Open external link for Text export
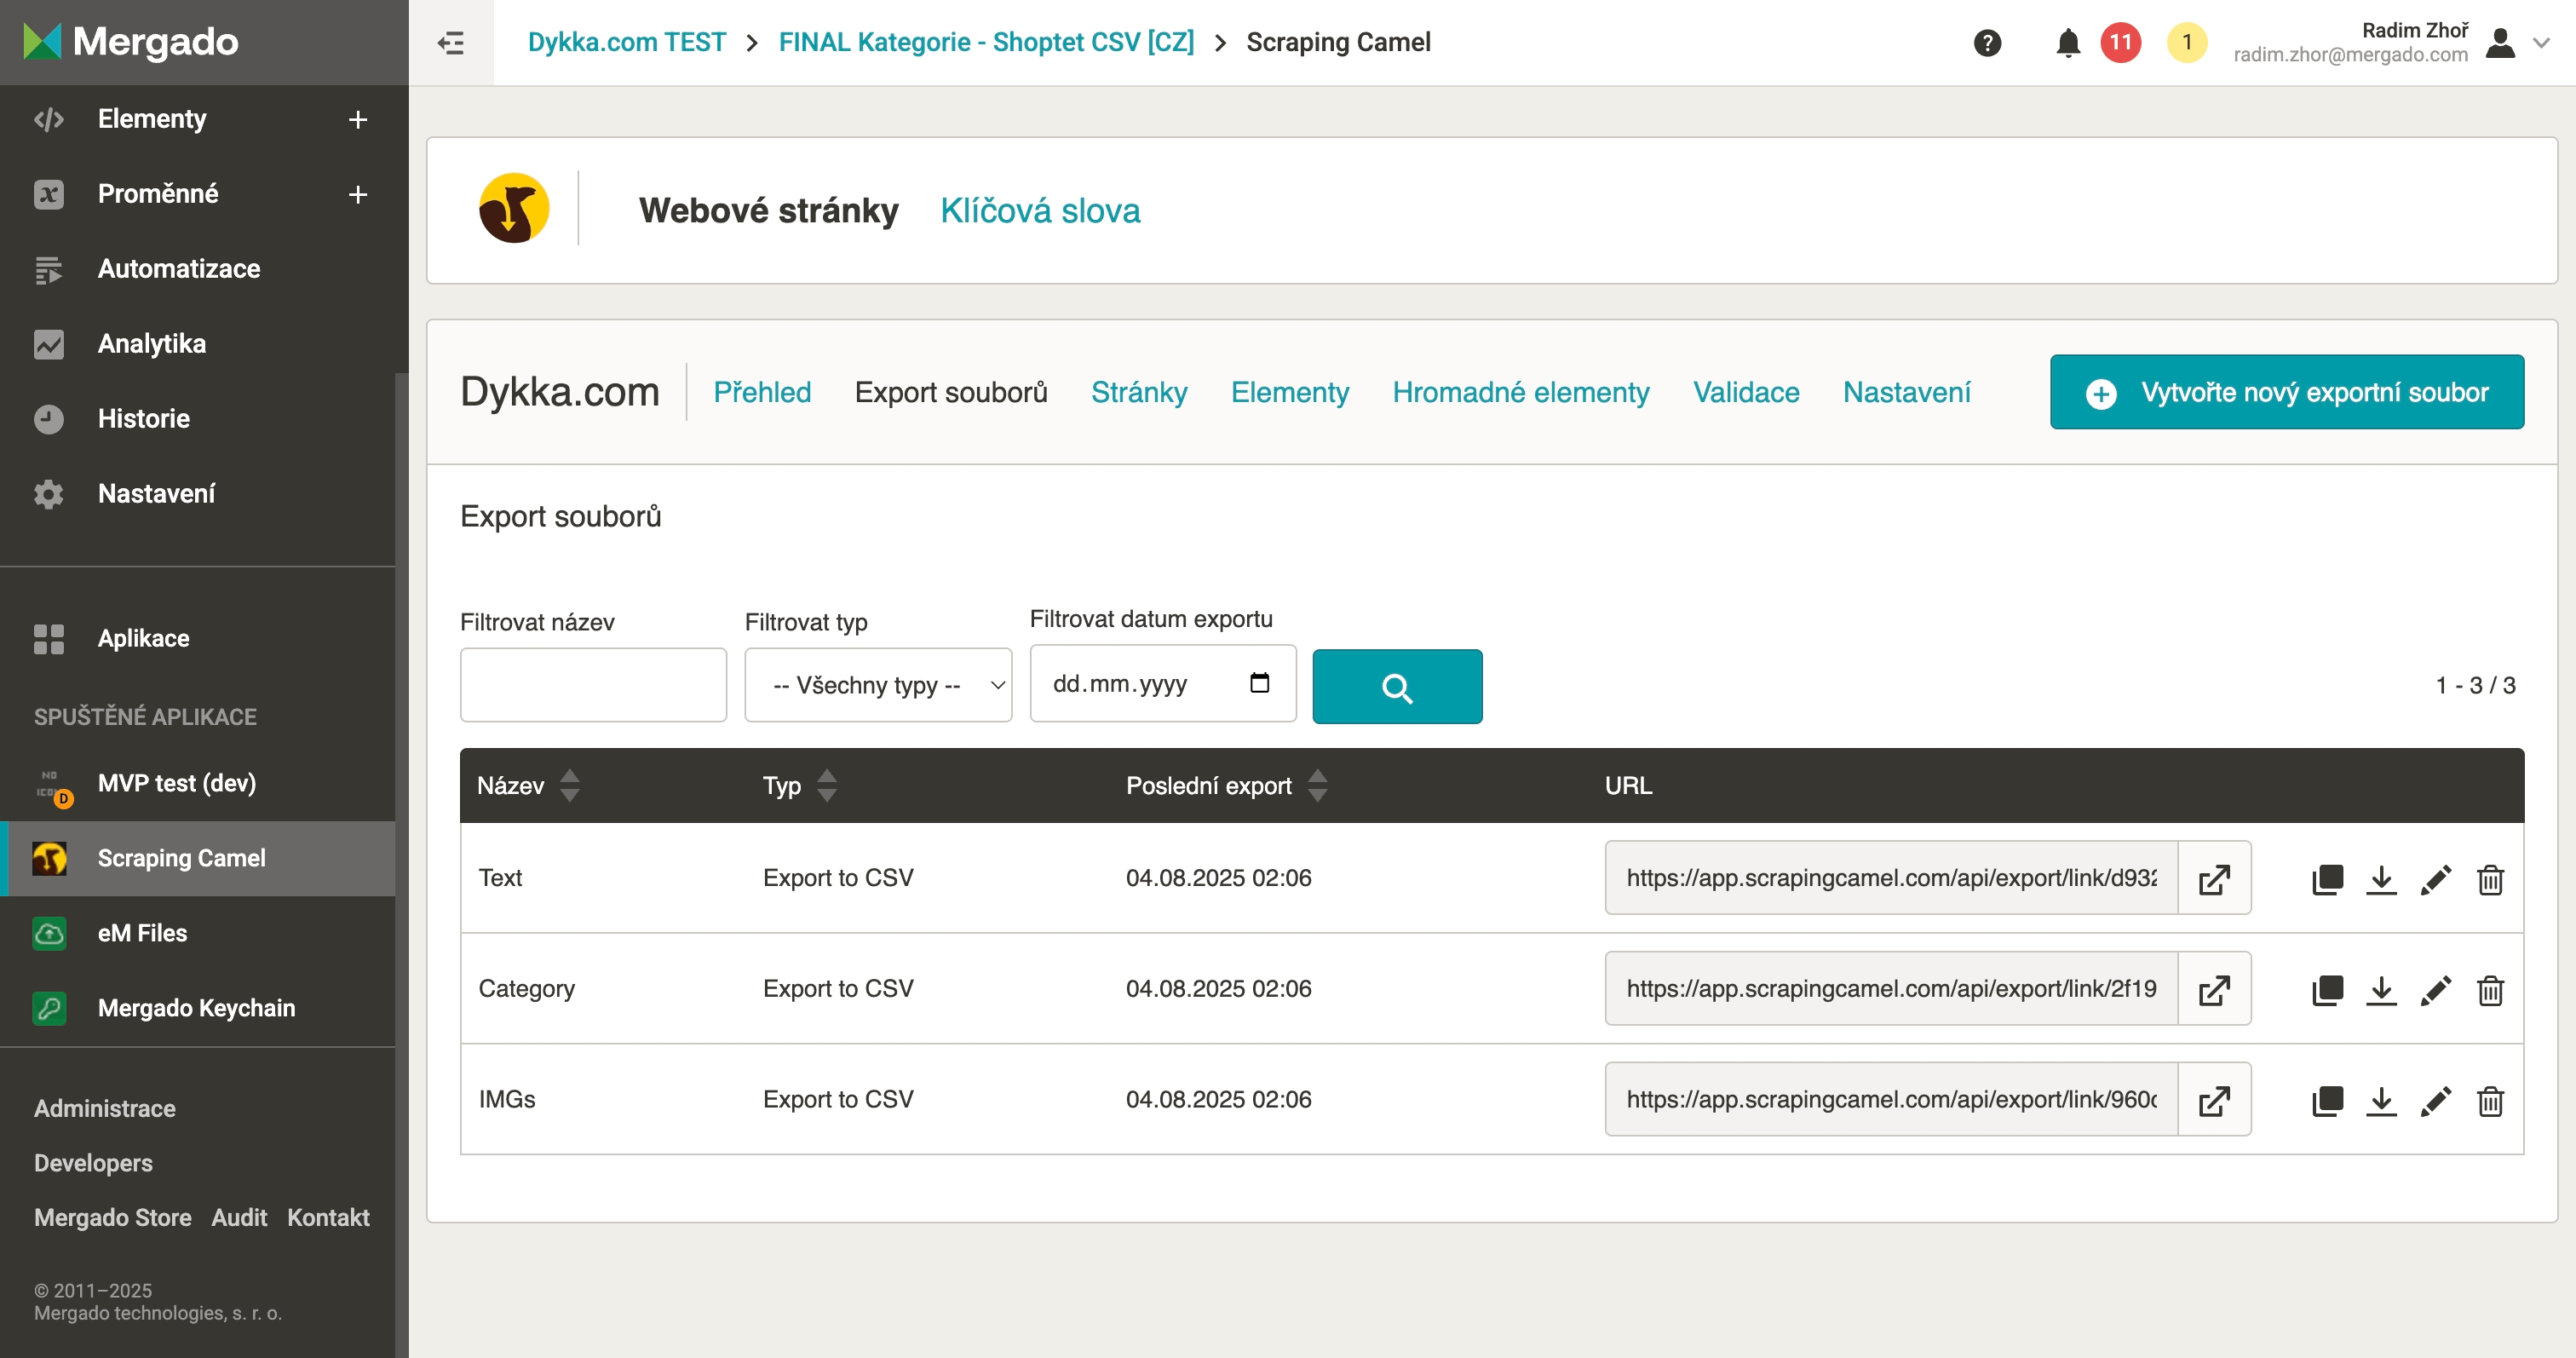Viewport: 2576px width, 1358px height. click(x=2214, y=879)
